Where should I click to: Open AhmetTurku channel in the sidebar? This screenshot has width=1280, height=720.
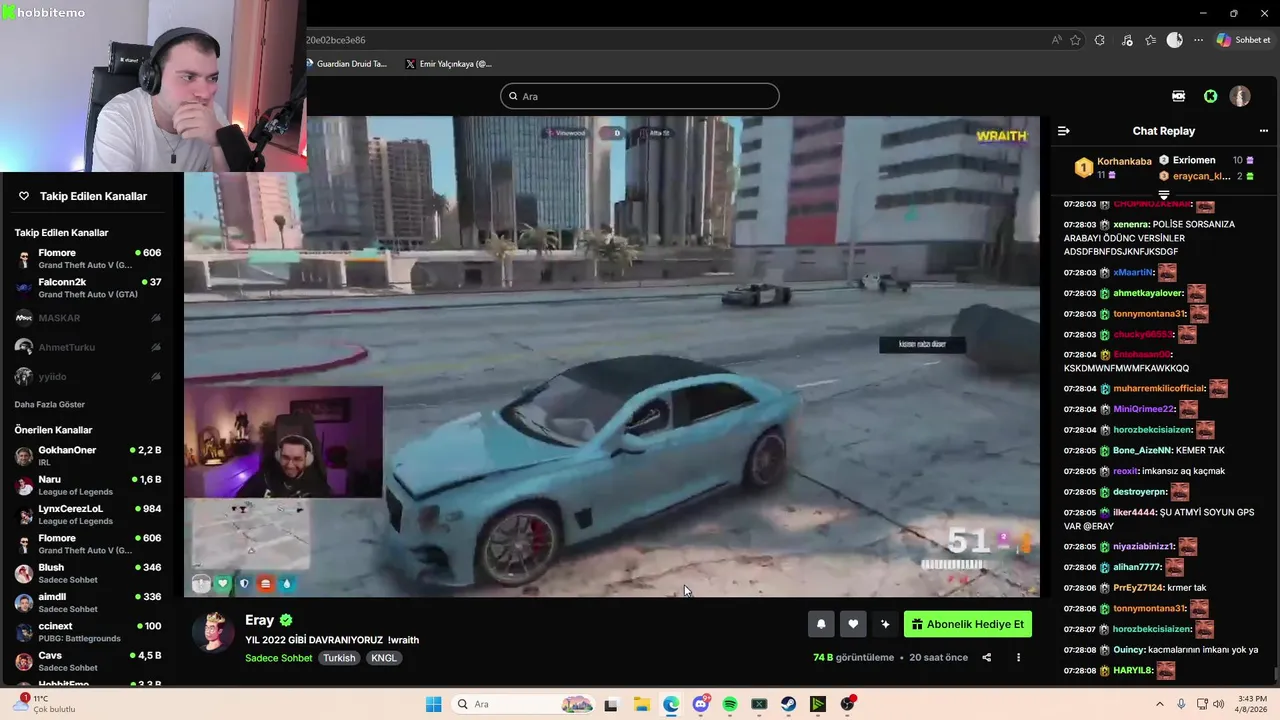88,347
